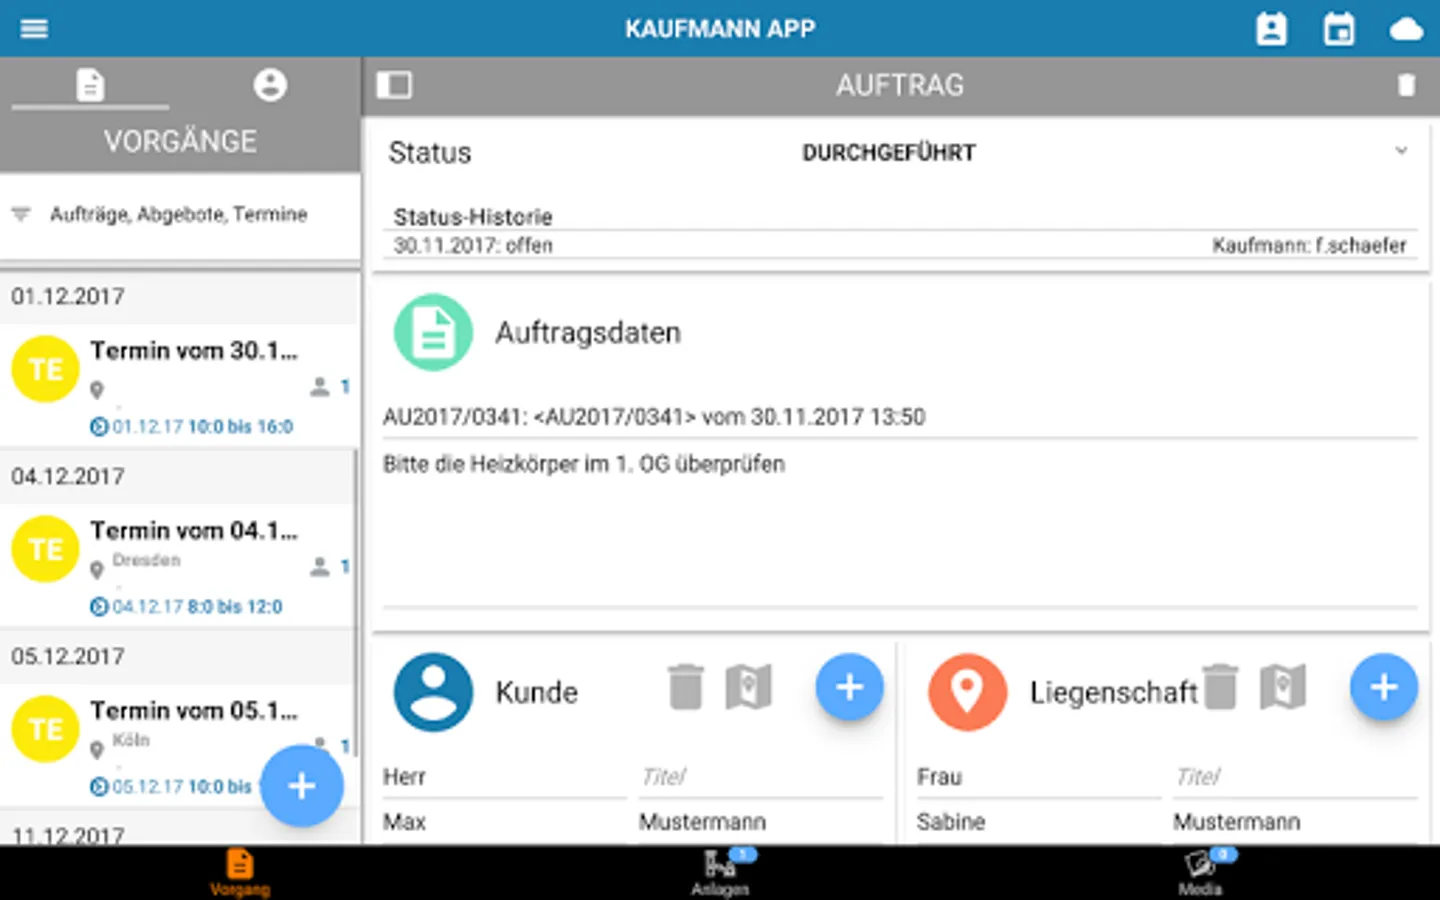Click the TE badge for Dresden appointment
This screenshot has width=1440, height=900.
pos(45,549)
